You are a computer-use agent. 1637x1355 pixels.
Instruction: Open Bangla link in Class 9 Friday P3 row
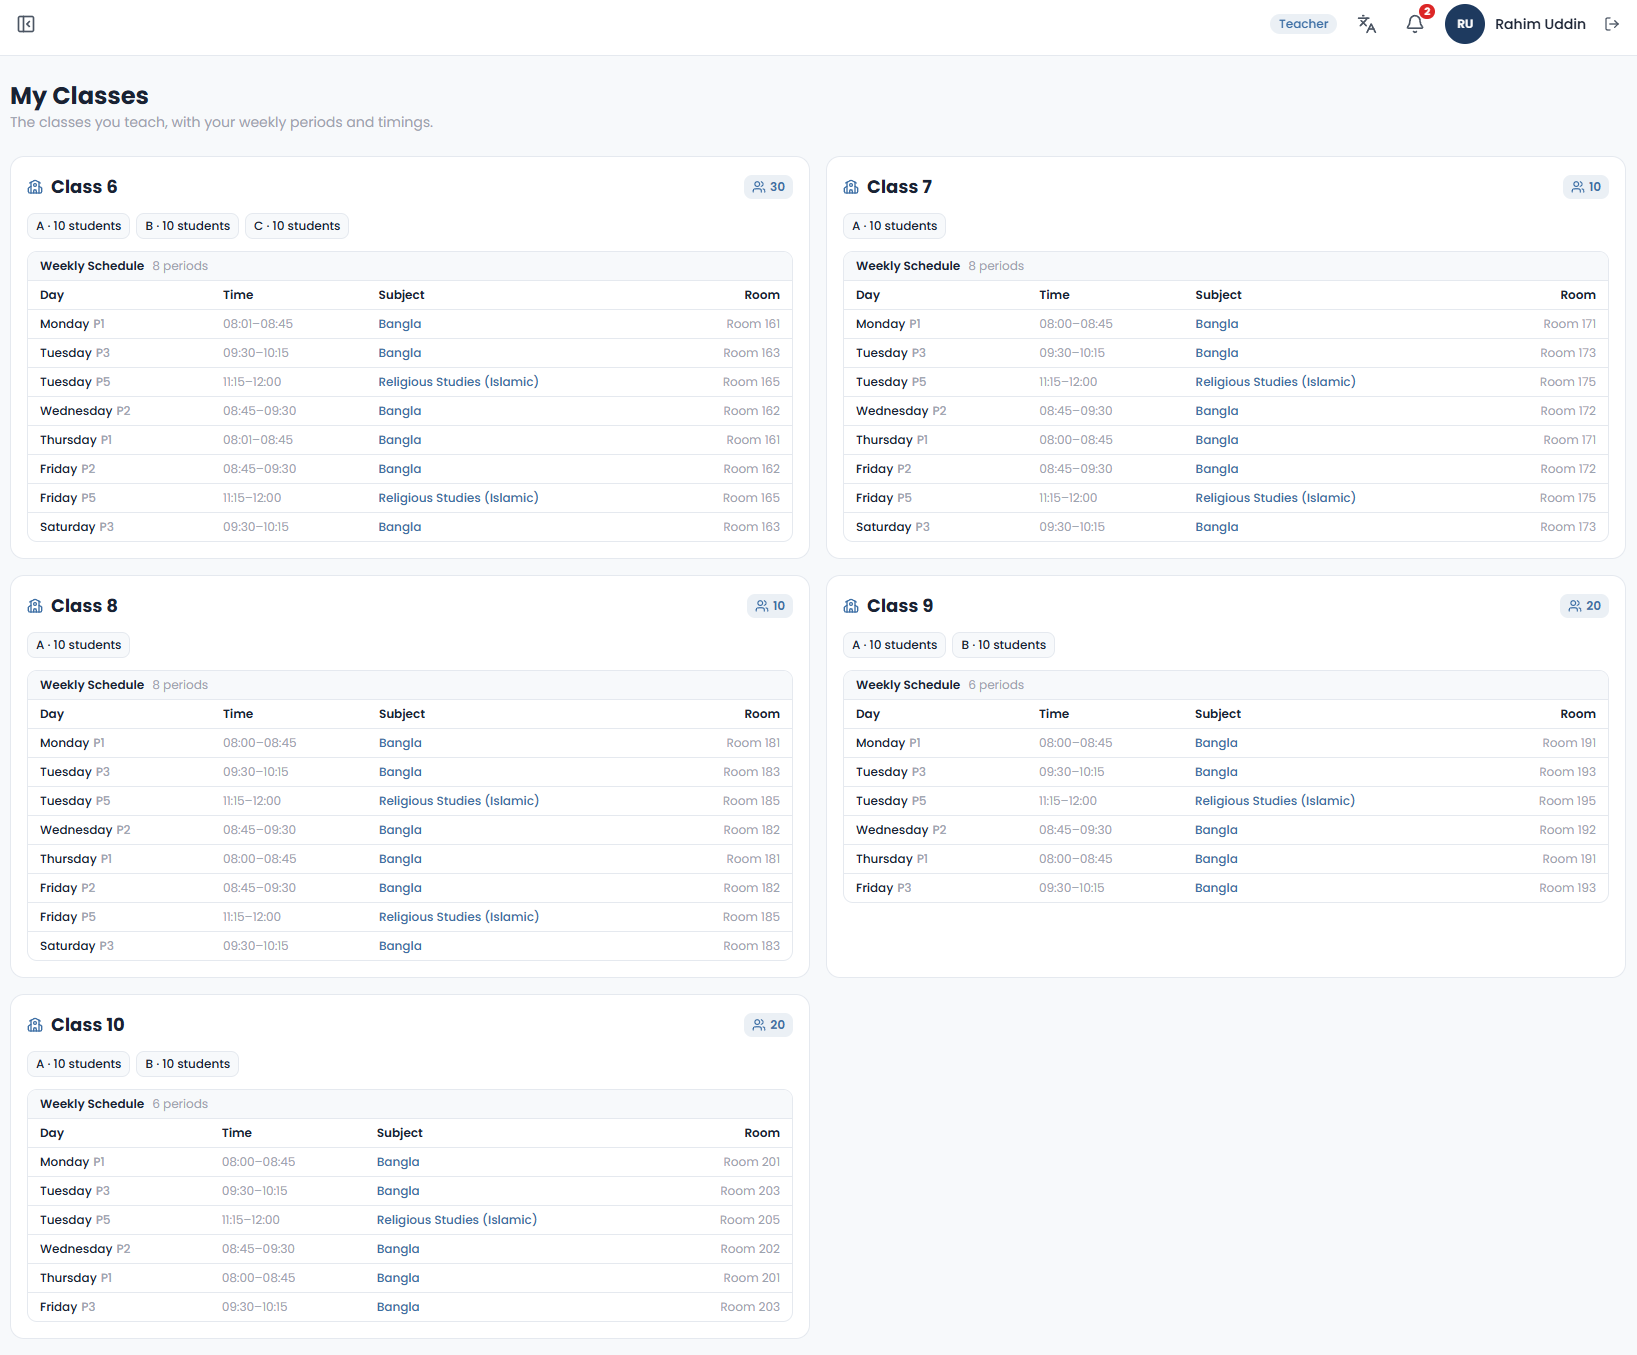[1216, 888]
